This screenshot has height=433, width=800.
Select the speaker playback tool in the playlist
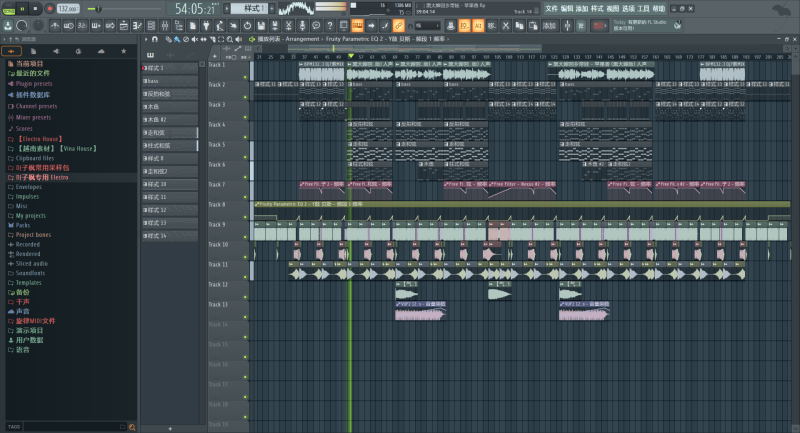pyautogui.click(x=238, y=39)
